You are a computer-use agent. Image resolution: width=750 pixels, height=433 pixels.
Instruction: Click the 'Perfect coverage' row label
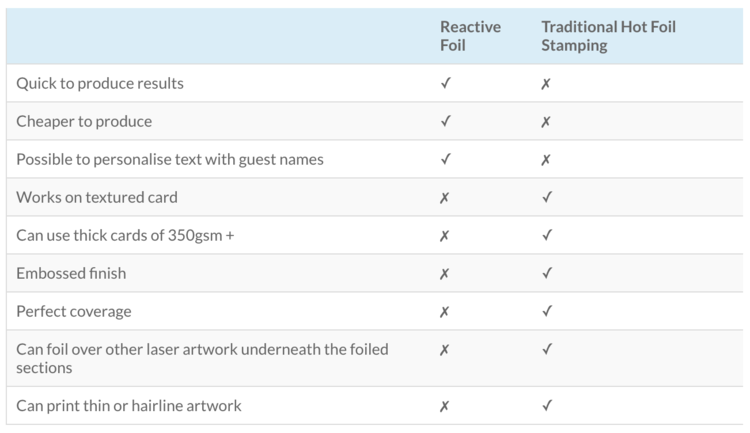[x=74, y=312]
